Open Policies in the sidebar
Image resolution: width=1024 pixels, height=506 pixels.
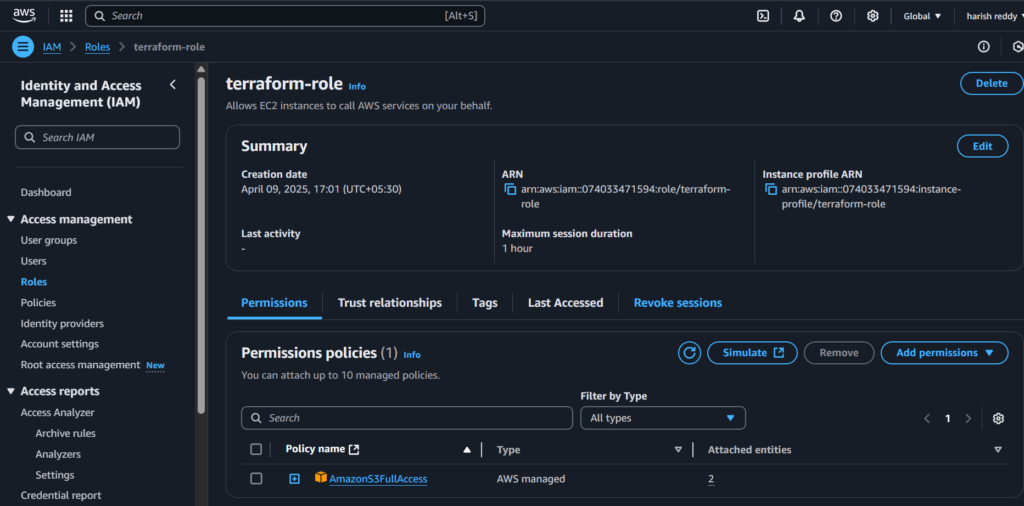(x=39, y=303)
